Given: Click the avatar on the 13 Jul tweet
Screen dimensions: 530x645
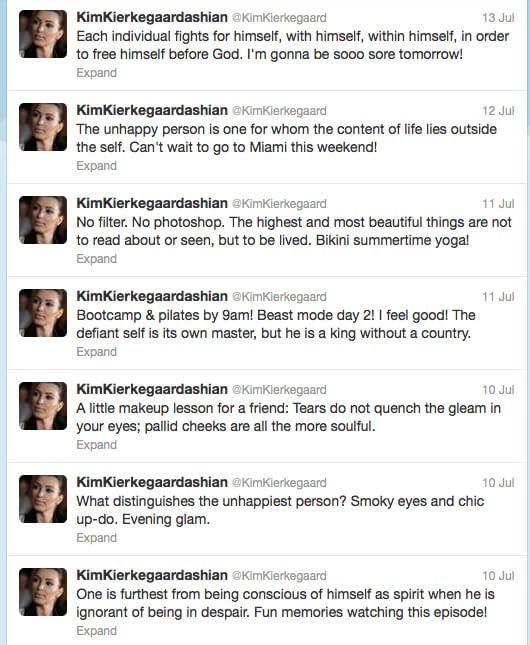Looking at the screenshot, I should (43, 34).
